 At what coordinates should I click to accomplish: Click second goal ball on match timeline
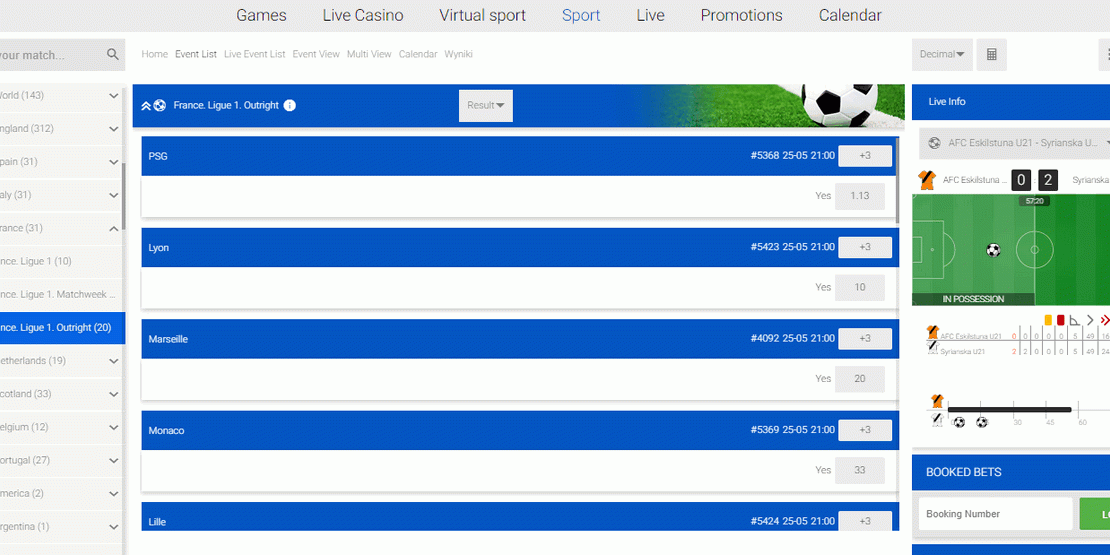pyautogui.click(x=981, y=423)
